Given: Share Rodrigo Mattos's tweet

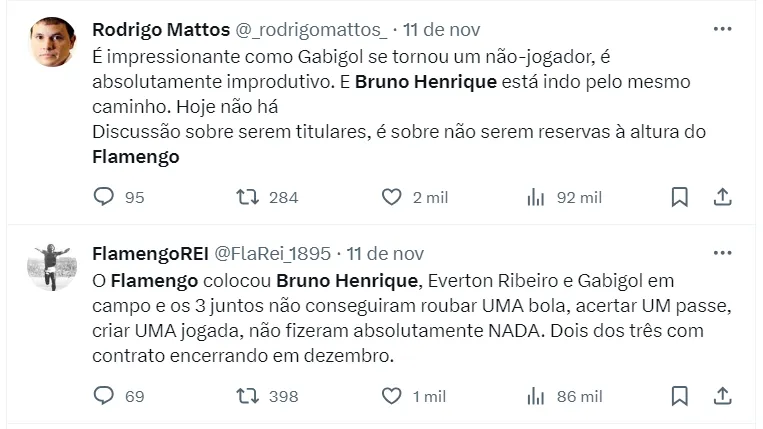Looking at the screenshot, I should [x=722, y=197].
